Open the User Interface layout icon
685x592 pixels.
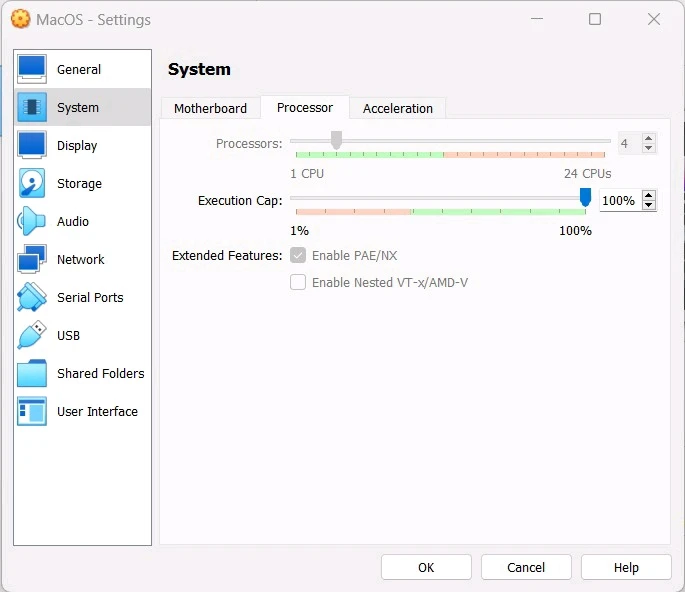point(31,411)
